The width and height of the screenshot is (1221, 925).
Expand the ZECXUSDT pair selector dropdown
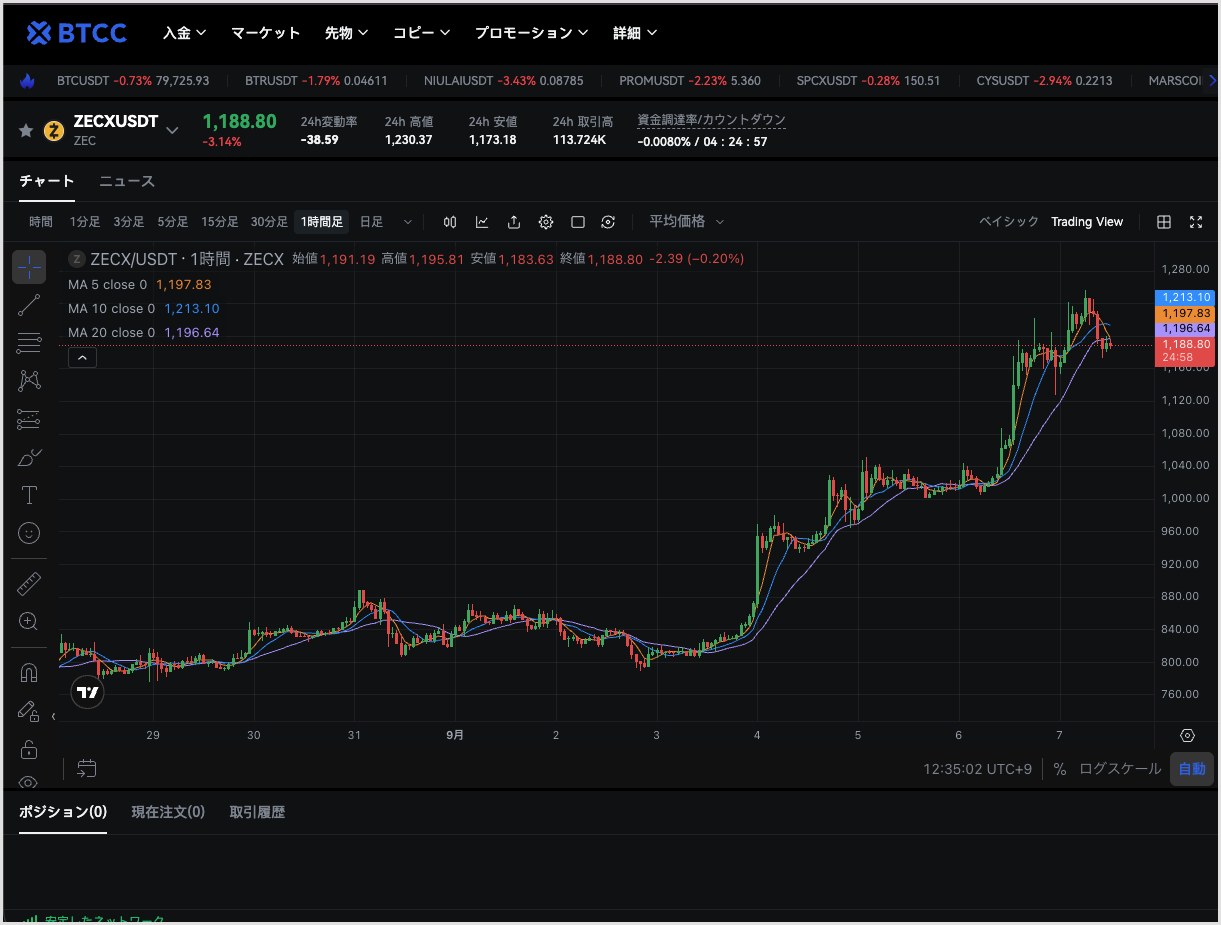172,130
